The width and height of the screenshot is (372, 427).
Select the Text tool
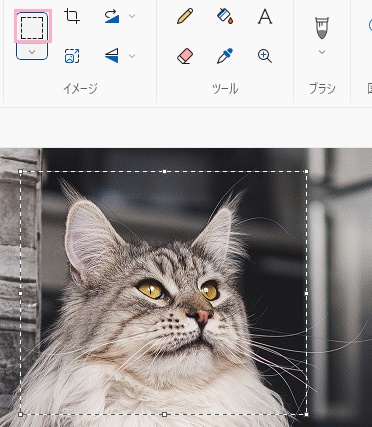coord(265,16)
